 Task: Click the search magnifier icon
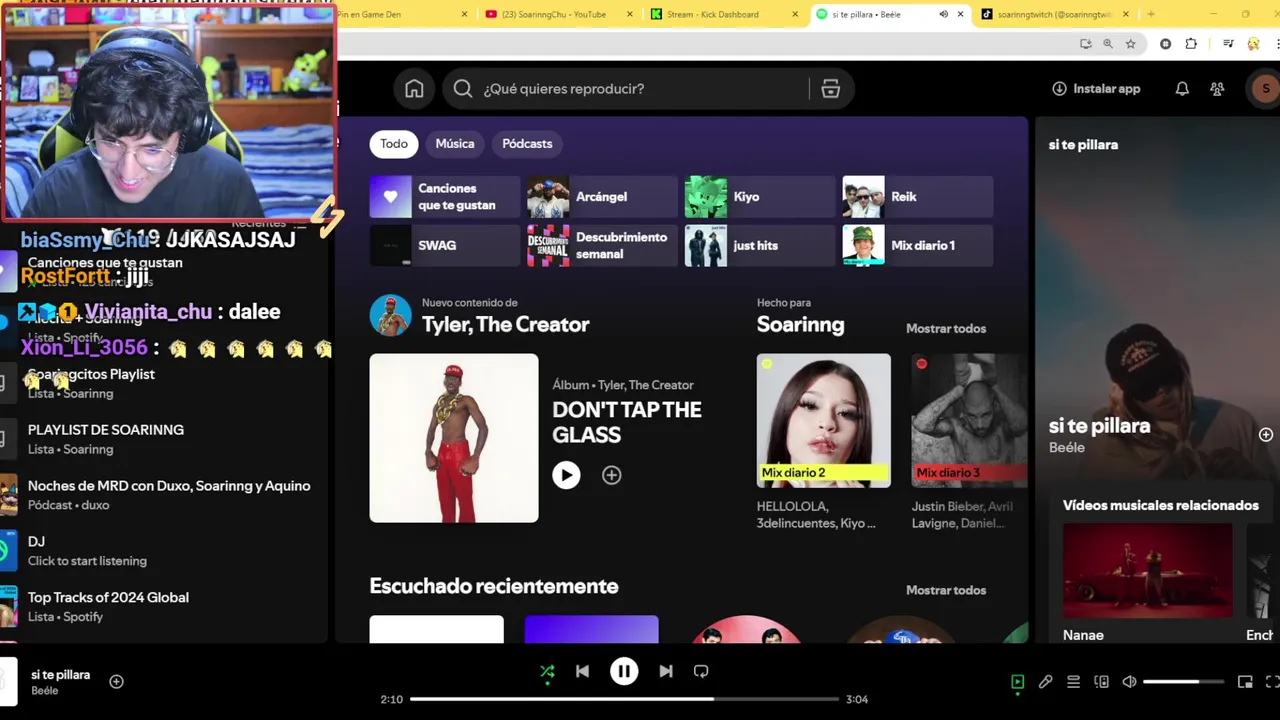(462, 89)
